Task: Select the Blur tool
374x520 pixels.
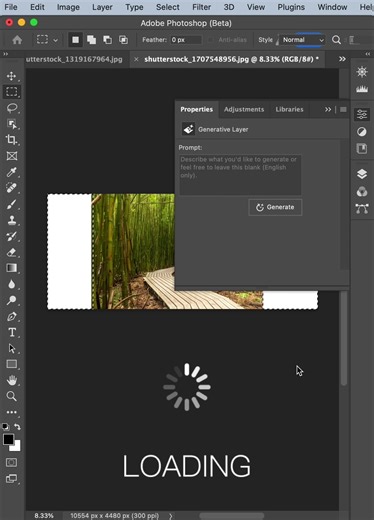Action: tap(12, 284)
